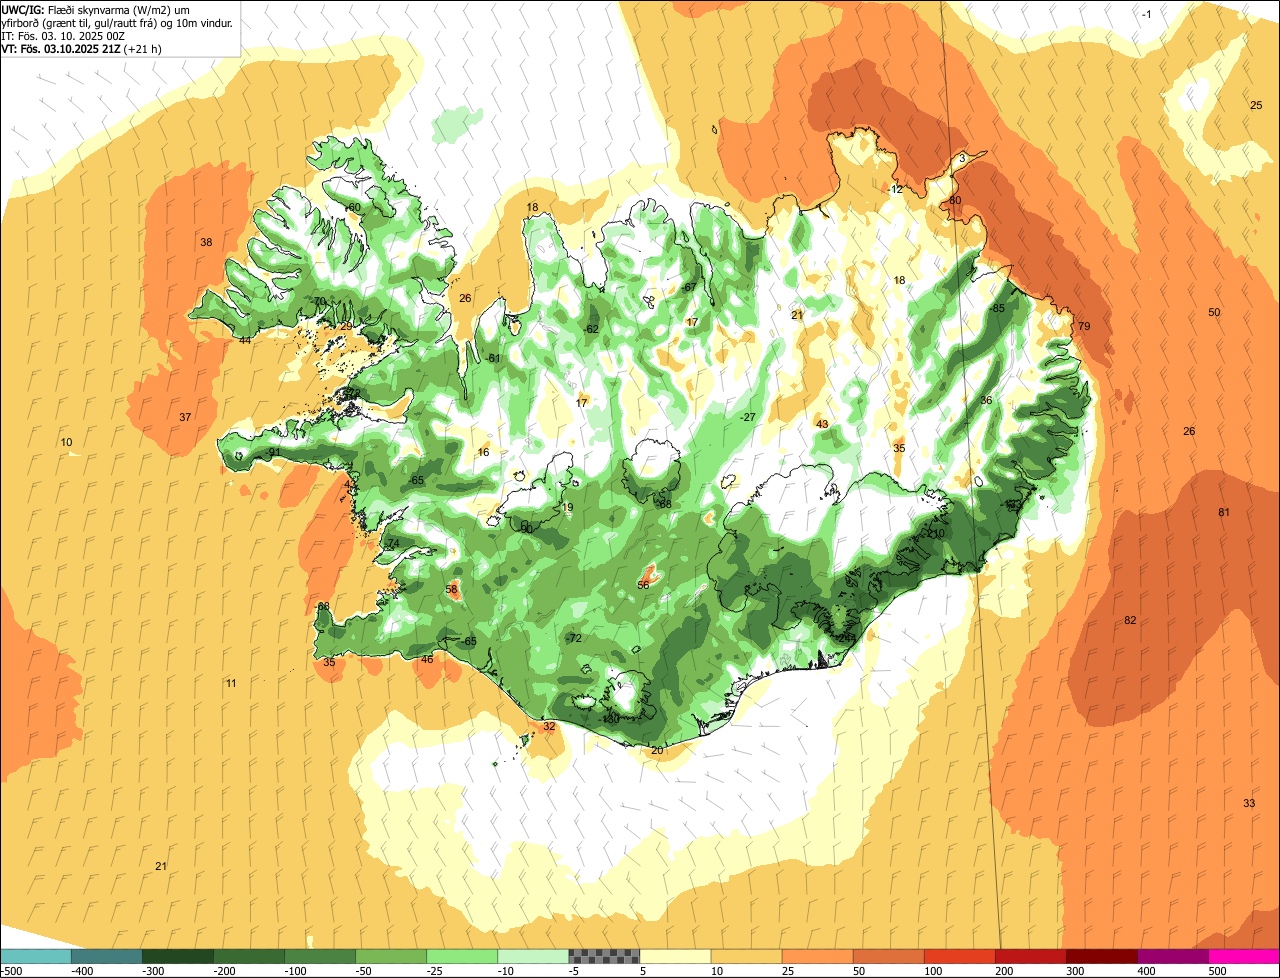The image size is (1280, 978).
Task: Select the magenta swatch right of legend label 500
Action: tap(1244, 956)
